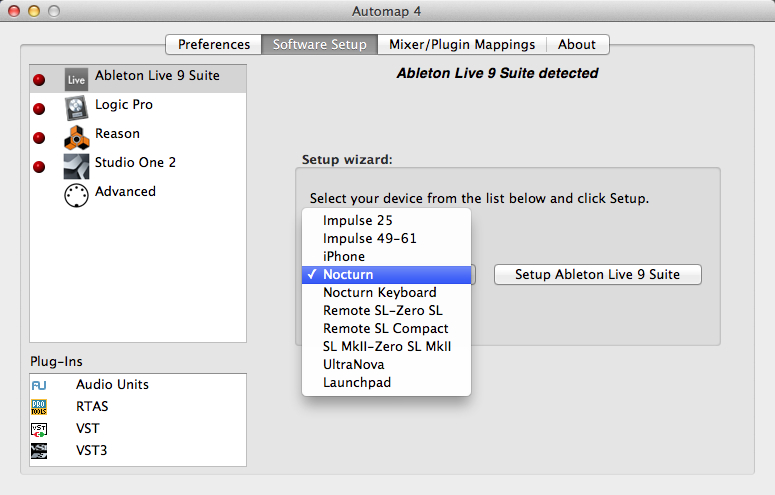Click the Advanced MIDI connector icon
The image size is (775, 495).
pyautogui.click(x=77, y=195)
